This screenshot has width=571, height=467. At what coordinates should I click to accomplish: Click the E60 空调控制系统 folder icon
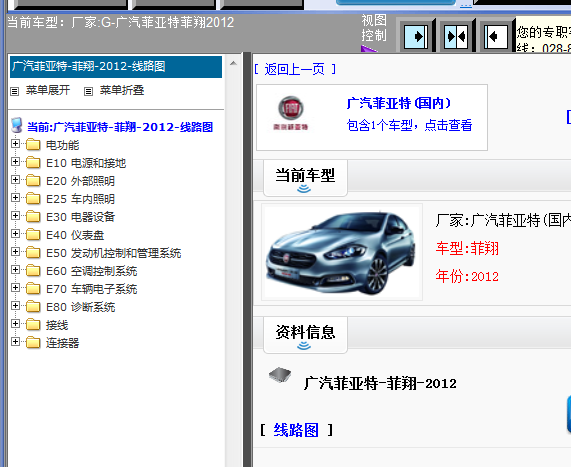click(33, 271)
